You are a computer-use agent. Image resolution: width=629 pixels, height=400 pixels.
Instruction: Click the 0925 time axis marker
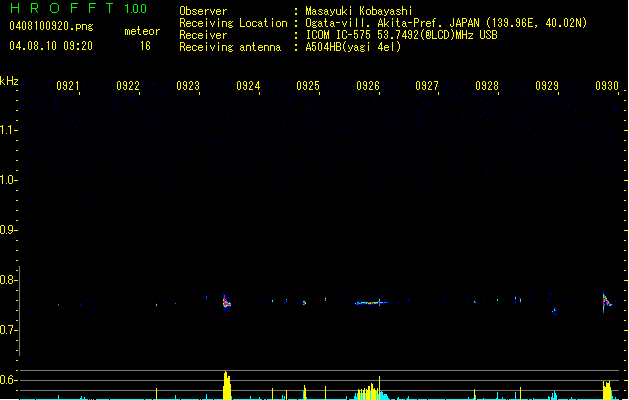coord(308,86)
